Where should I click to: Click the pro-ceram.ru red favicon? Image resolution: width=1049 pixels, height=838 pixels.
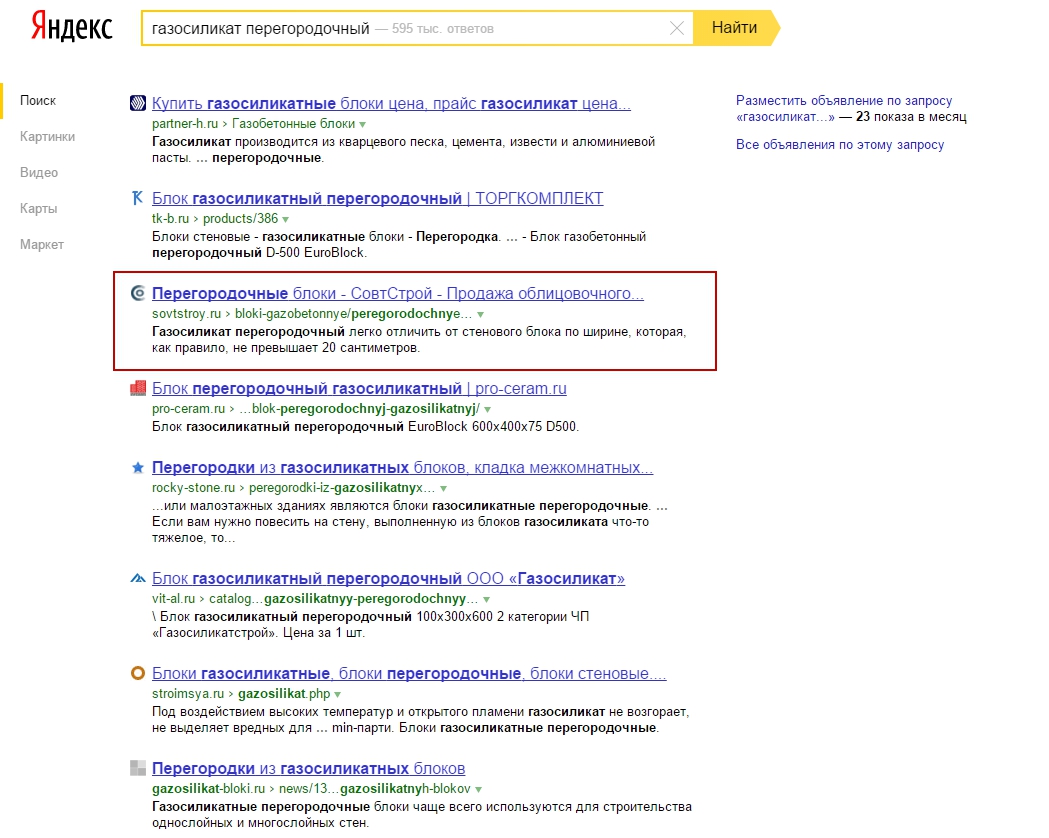(x=138, y=388)
